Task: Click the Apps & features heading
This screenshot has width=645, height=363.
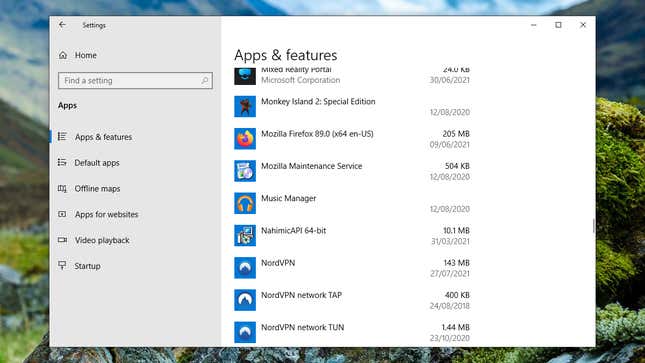Action: pyautogui.click(x=286, y=55)
